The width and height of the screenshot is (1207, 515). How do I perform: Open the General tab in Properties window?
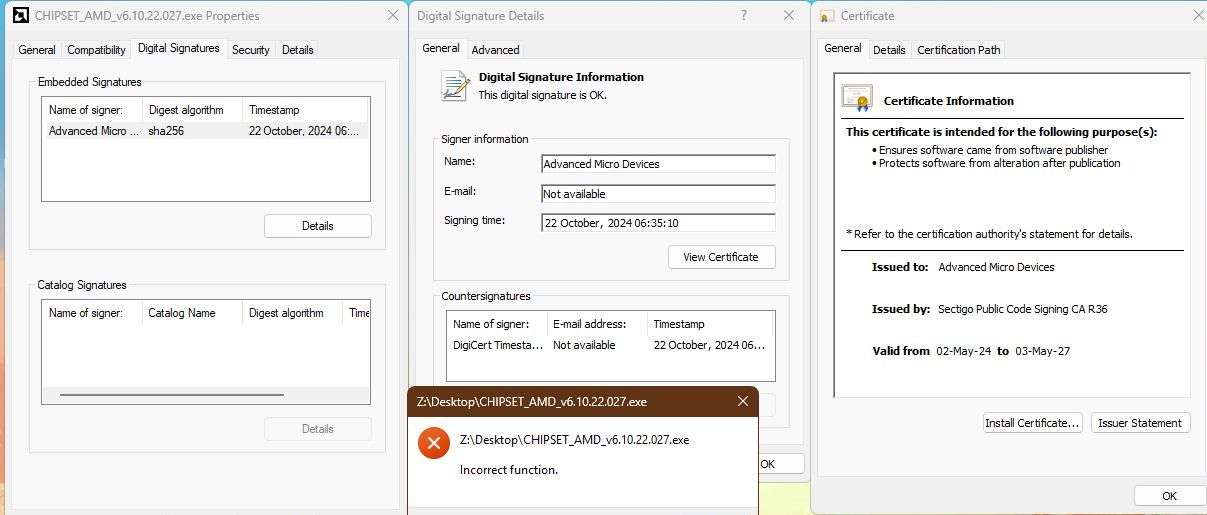[x=37, y=49]
